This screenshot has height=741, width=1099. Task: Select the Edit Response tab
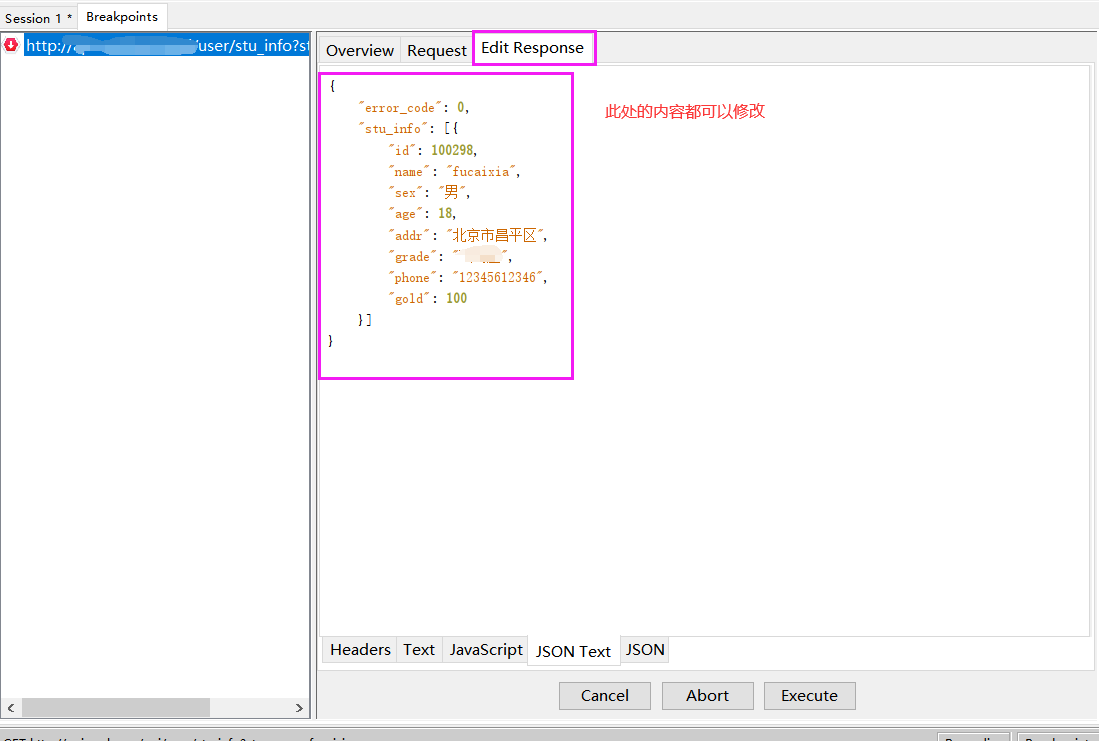(x=533, y=48)
